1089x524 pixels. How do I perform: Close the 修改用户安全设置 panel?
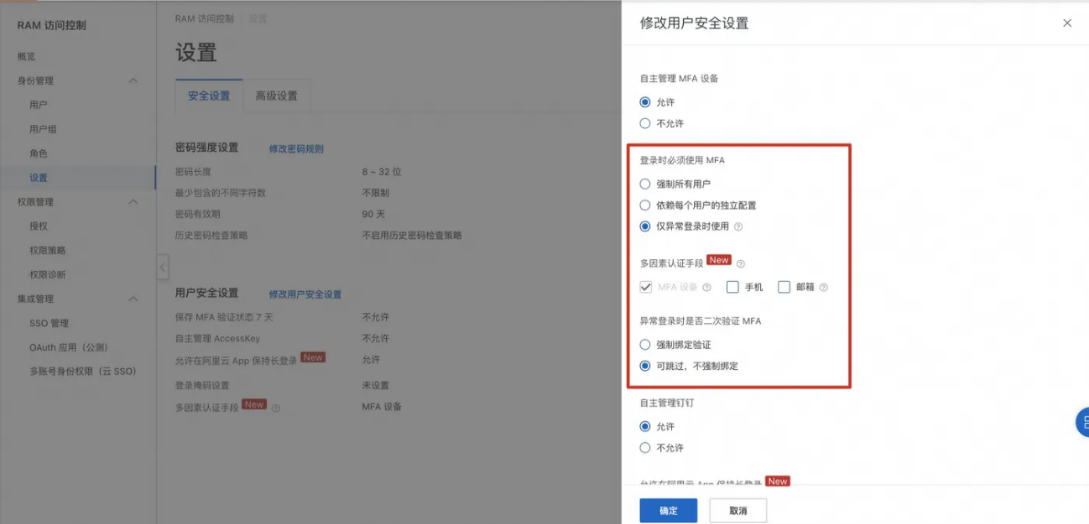pos(1067,23)
